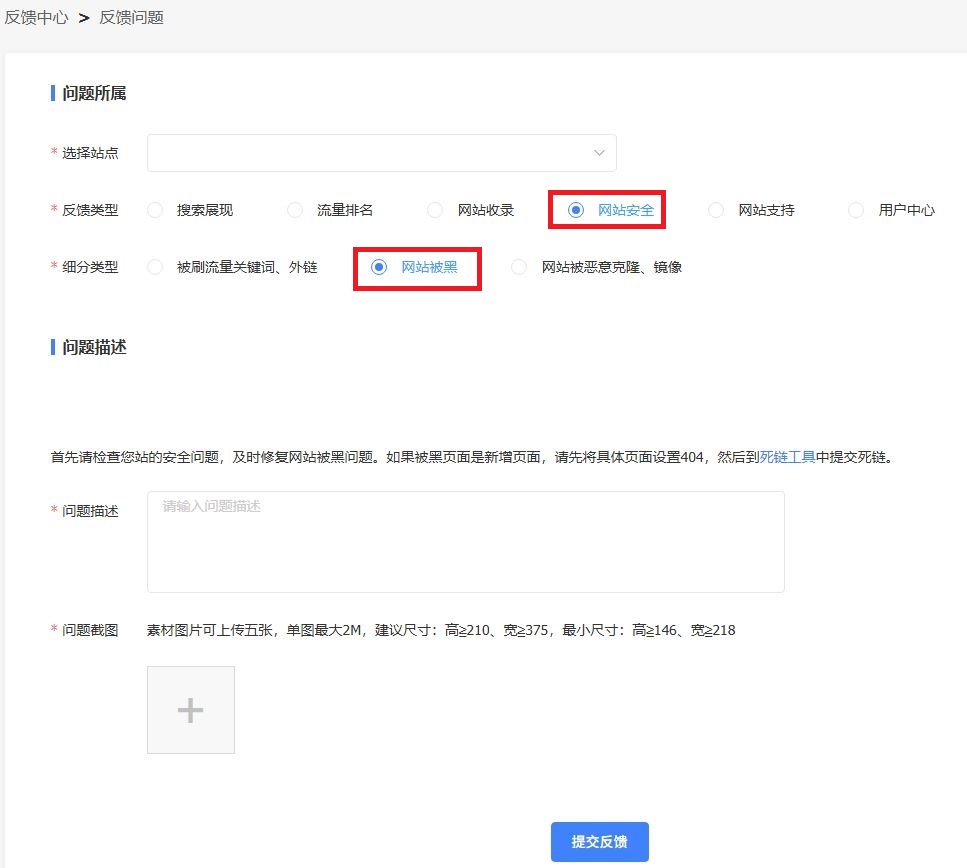
Task: Click the 提交反馈 submit button
Action: click(599, 841)
